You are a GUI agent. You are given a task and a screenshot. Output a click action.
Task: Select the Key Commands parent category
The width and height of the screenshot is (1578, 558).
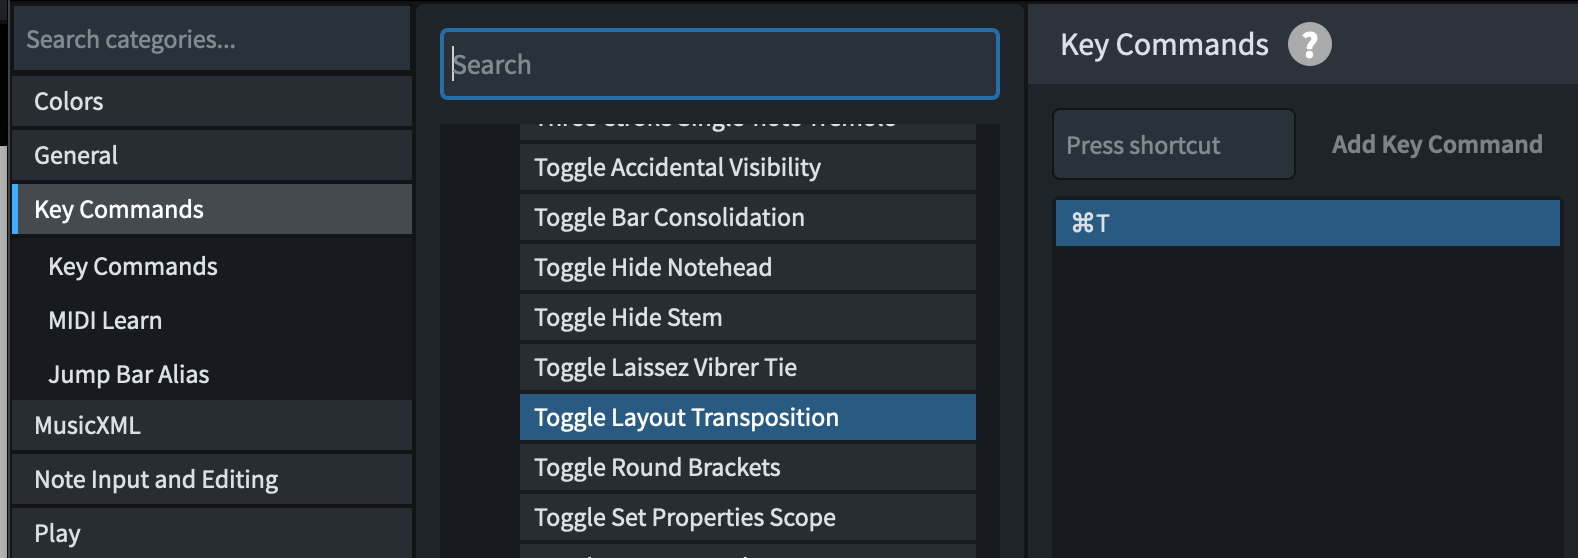pos(211,210)
